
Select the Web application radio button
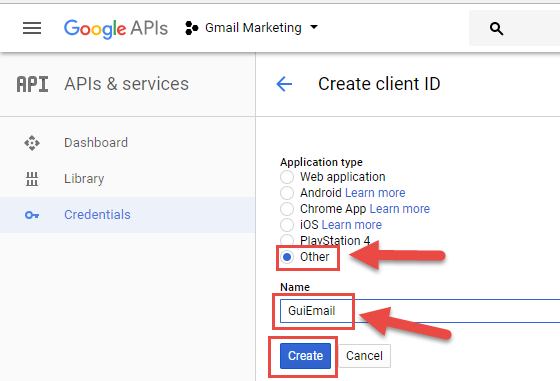click(287, 177)
